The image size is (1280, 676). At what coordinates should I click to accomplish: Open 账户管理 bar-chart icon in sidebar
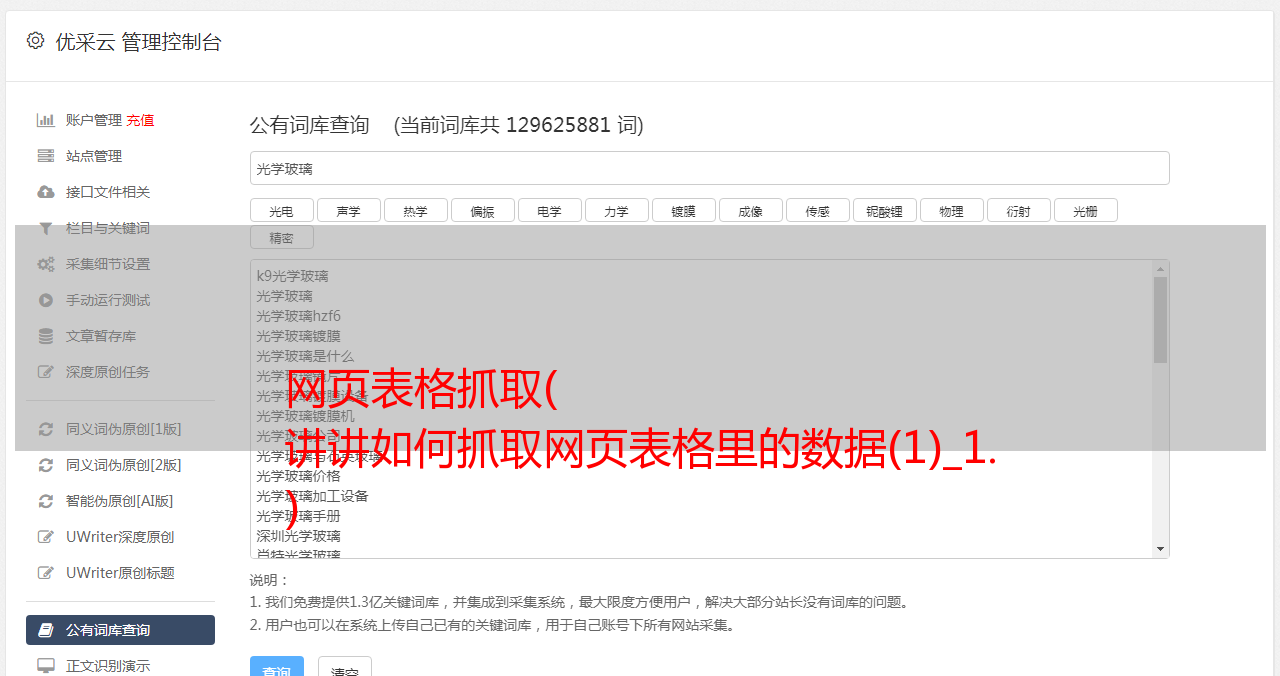45,120
